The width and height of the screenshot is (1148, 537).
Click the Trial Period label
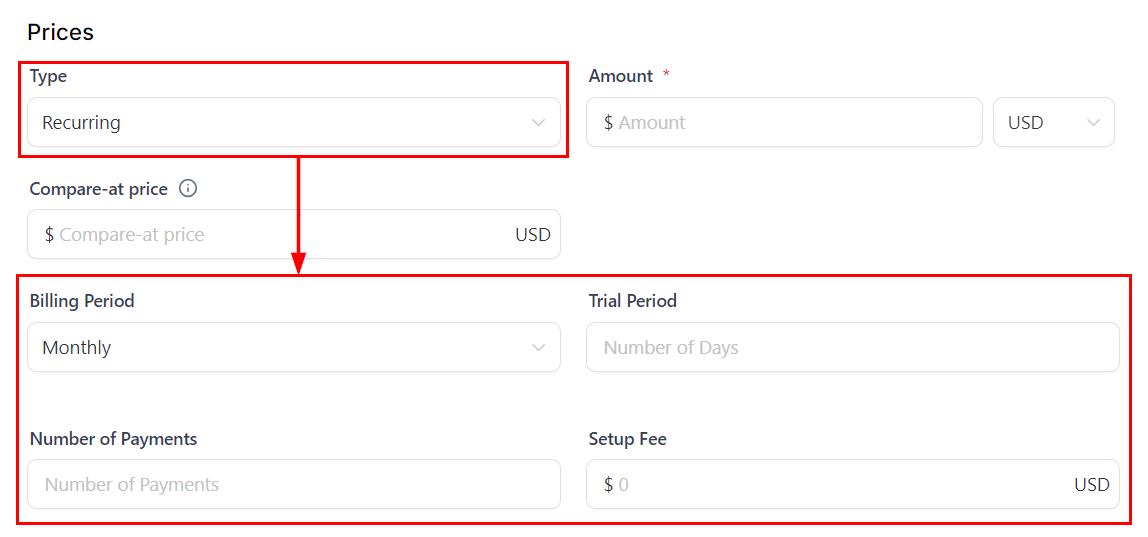pyautogui.click(x=632, y=301)
